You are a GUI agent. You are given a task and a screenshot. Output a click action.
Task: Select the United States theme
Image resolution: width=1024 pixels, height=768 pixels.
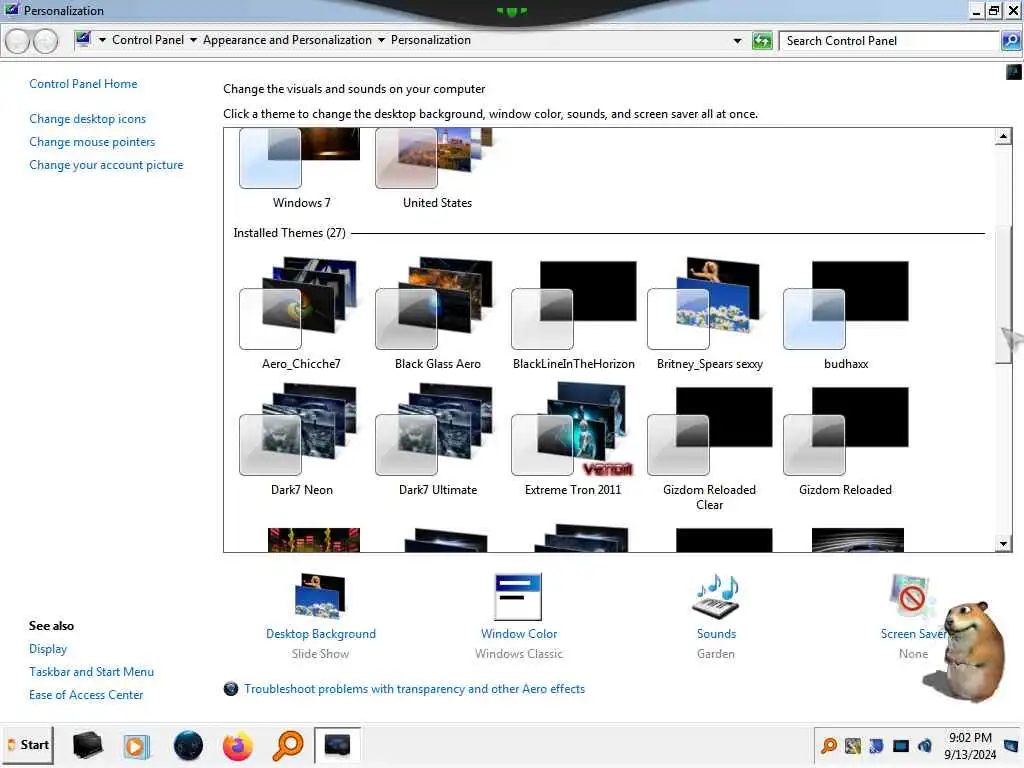(x=437, y=168)
